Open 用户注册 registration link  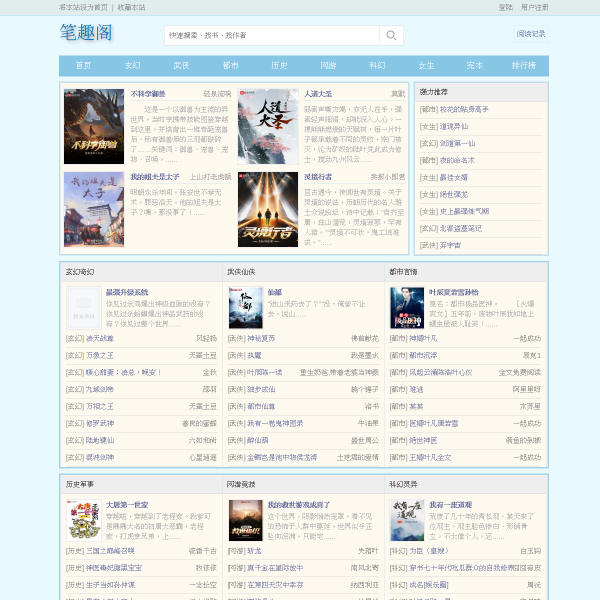coord(534,7)
